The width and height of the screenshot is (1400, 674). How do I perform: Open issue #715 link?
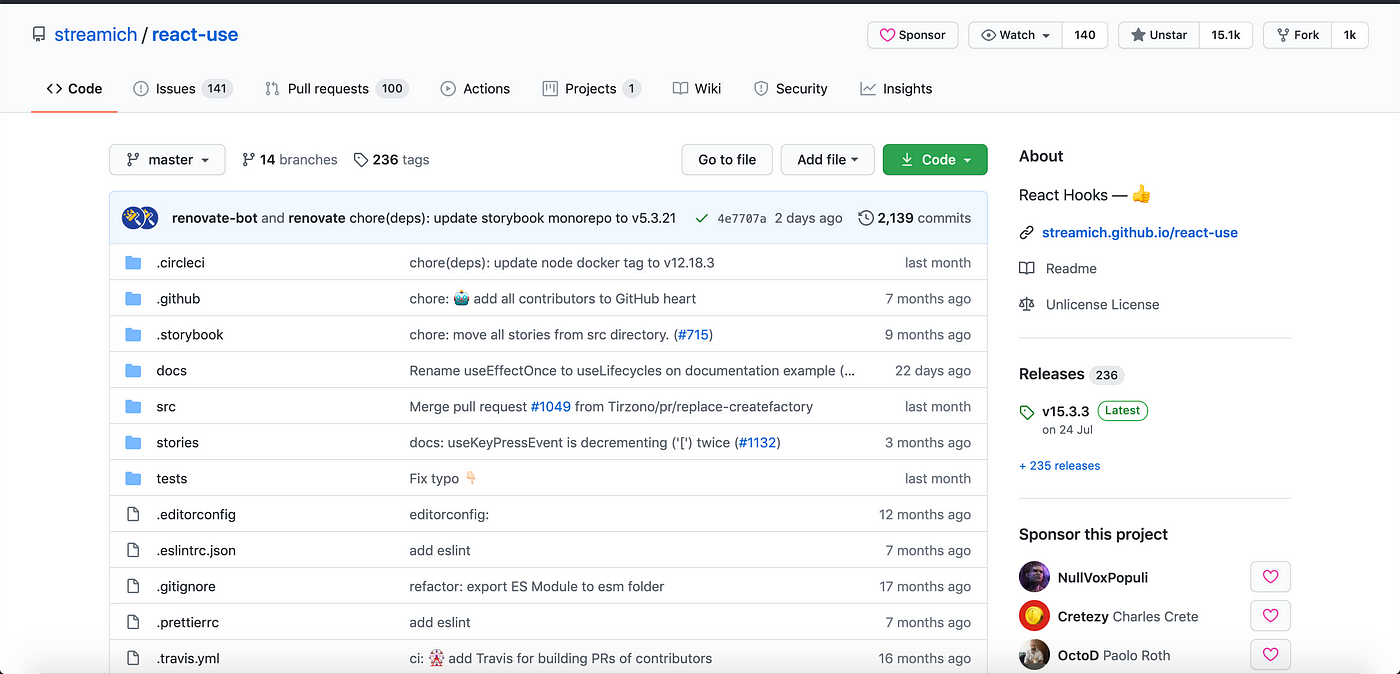[x=693, y=335]
